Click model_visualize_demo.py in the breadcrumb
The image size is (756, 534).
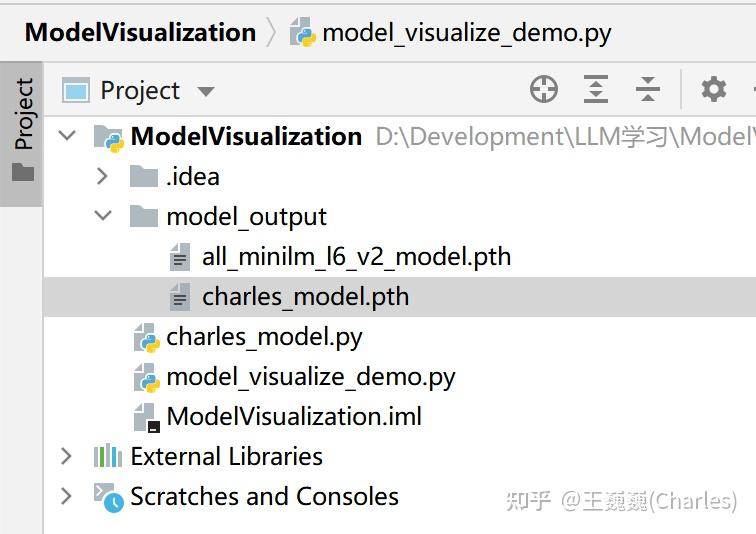click(466, 32)
